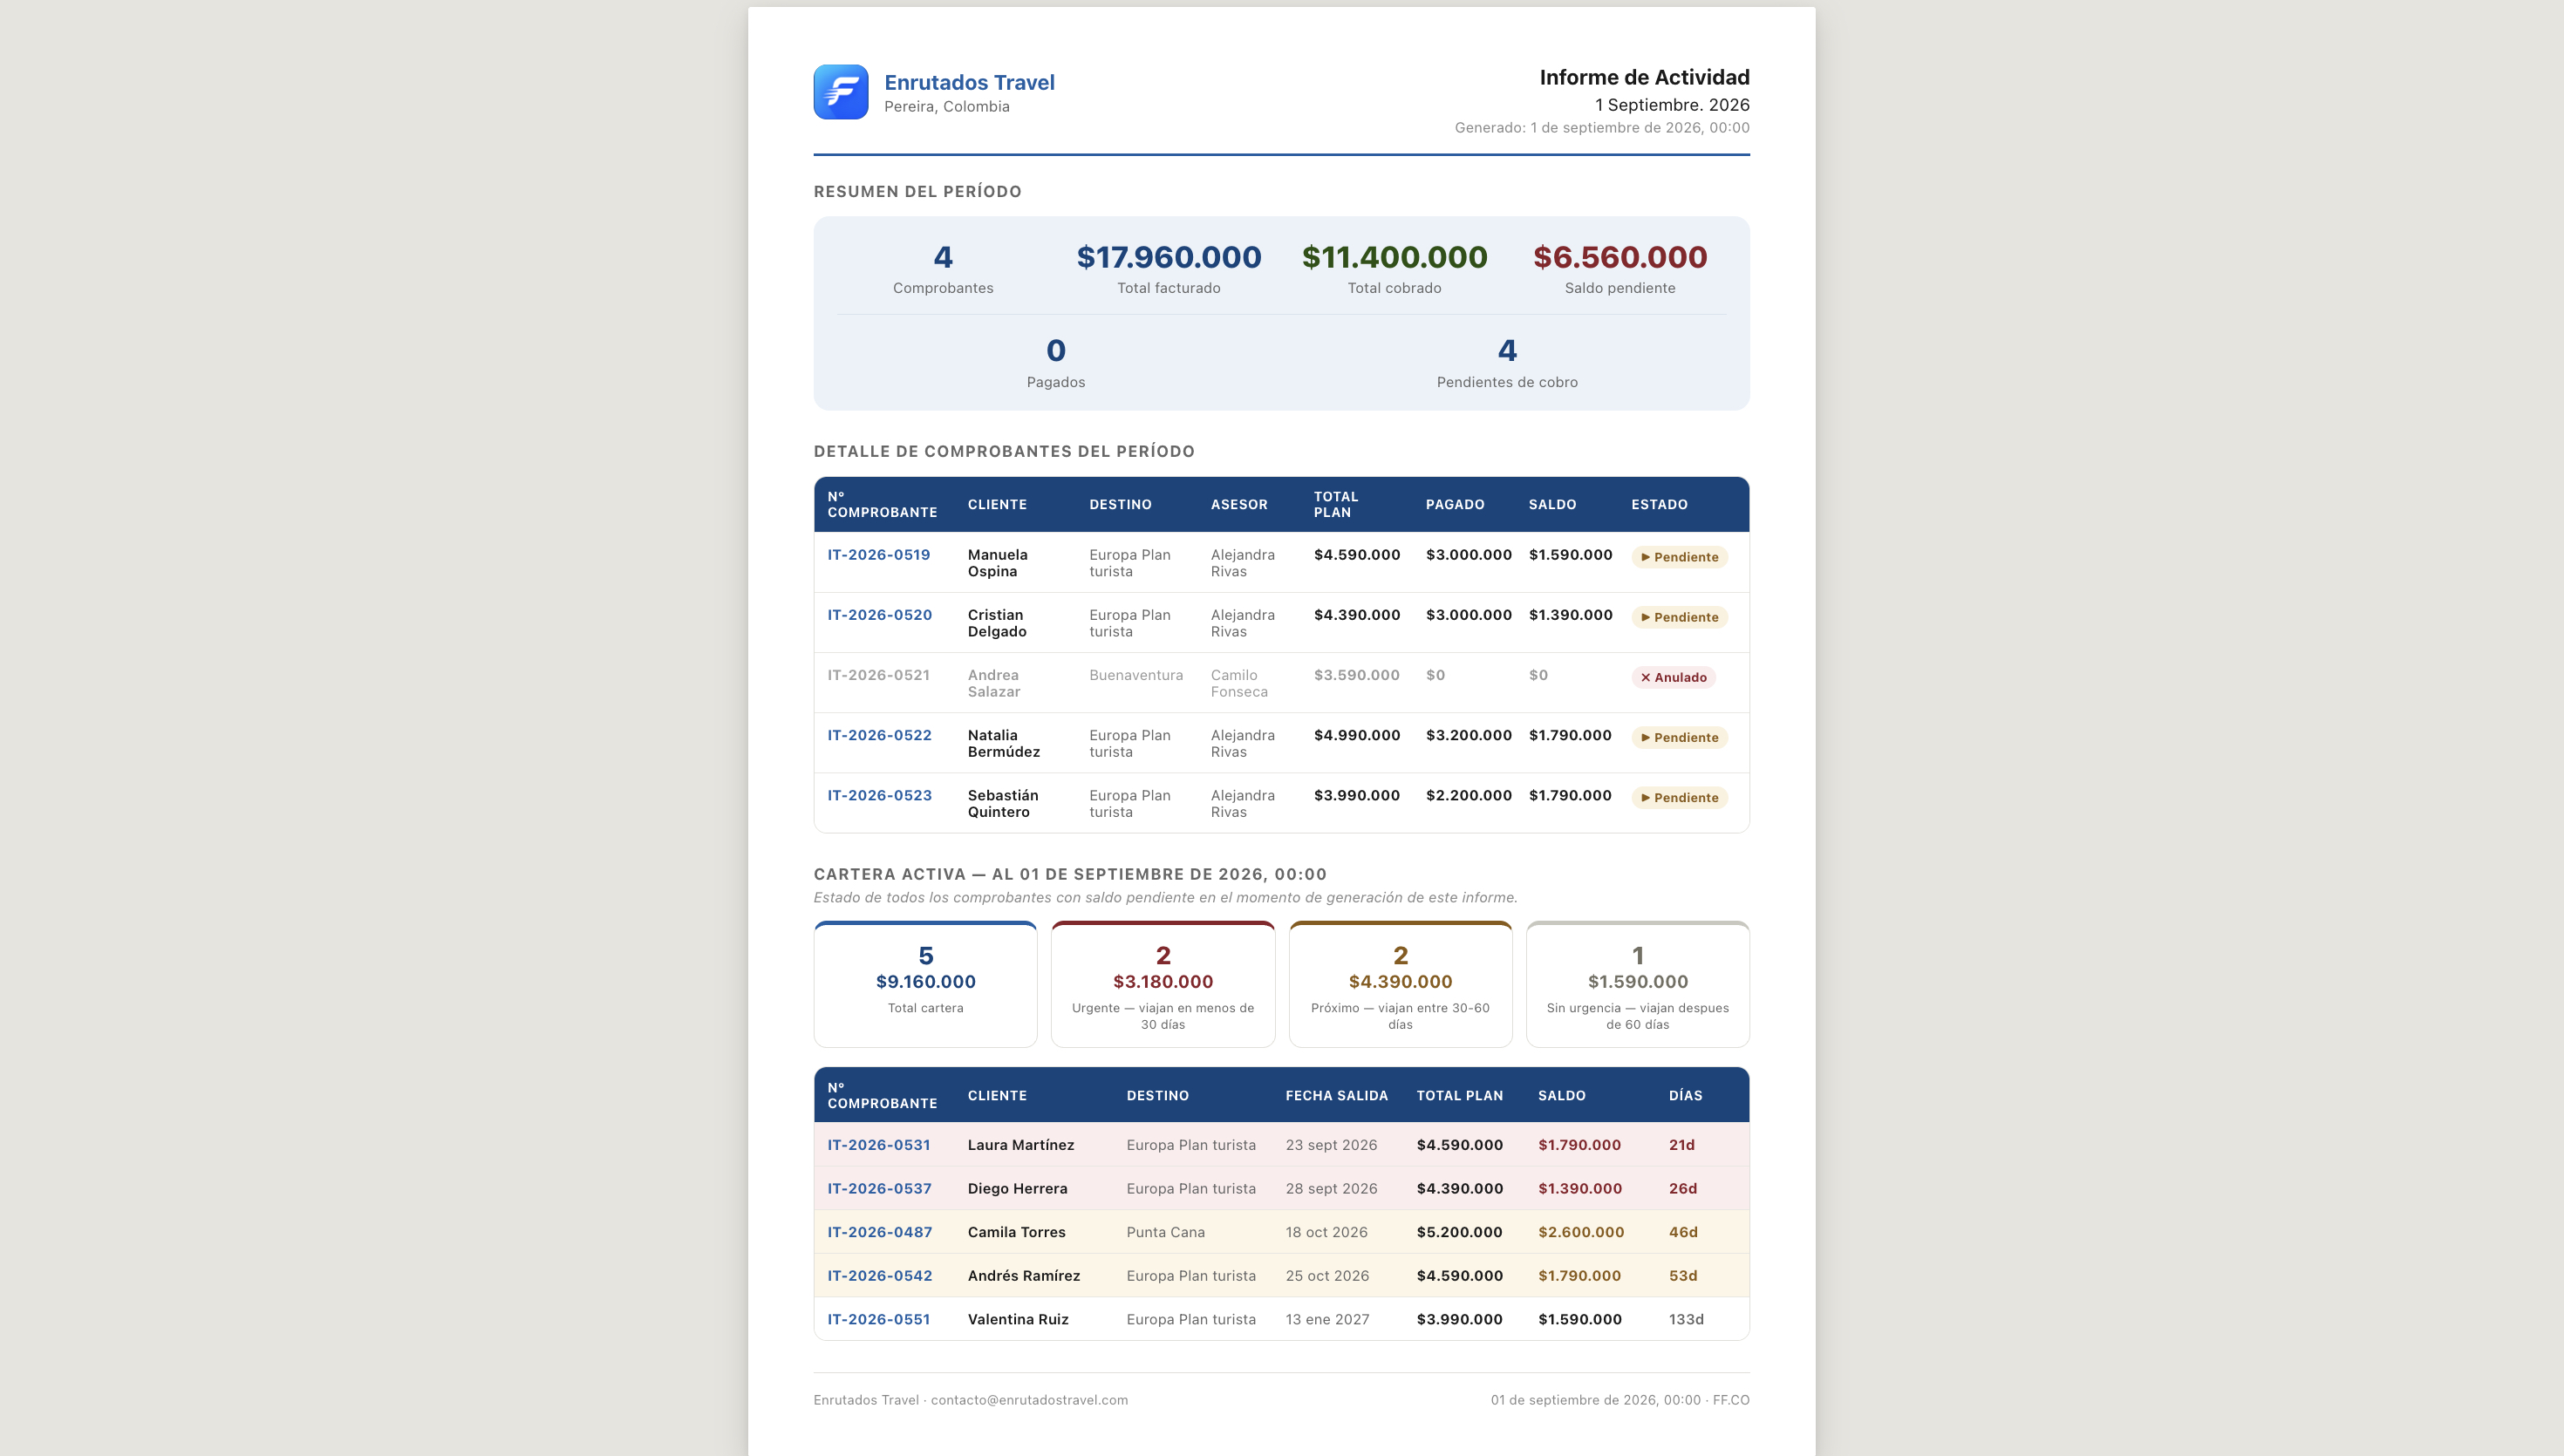
Task: Open comprobante IT-2026-0519 link
Action: point(878,555)
